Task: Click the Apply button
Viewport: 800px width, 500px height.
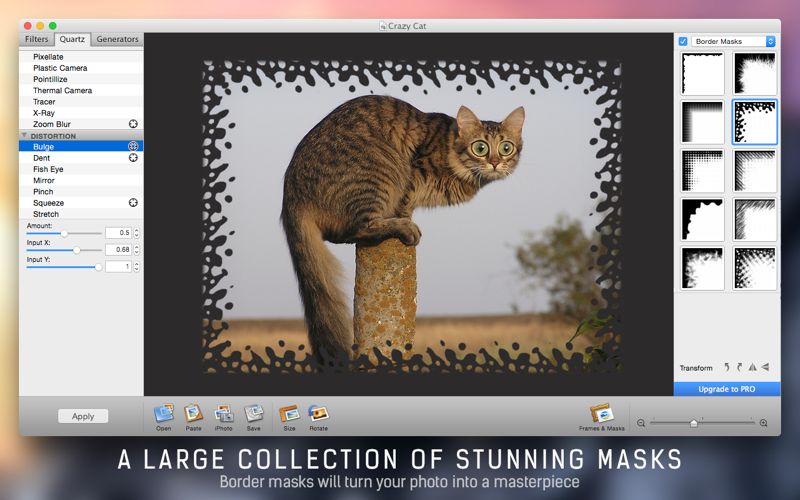Action: pos(83,416)
